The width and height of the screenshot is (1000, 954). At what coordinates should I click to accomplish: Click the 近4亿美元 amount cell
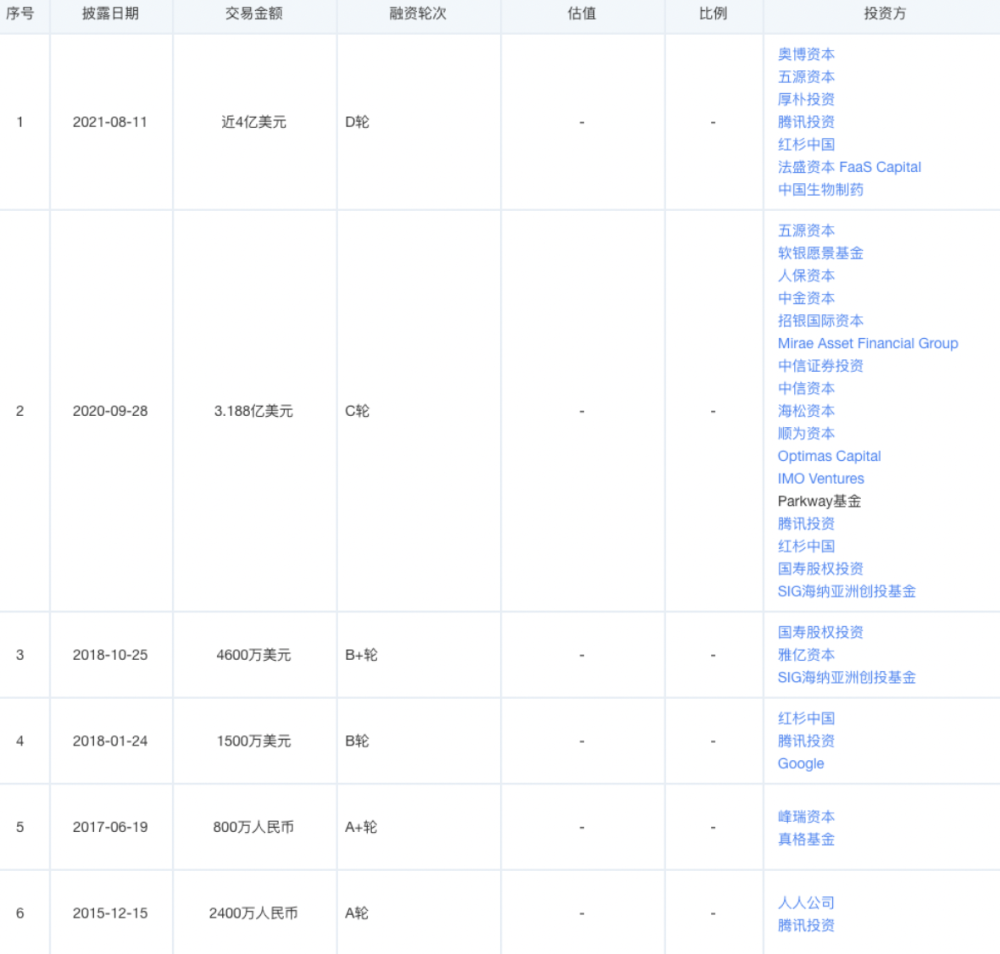(x=254, y=122)
